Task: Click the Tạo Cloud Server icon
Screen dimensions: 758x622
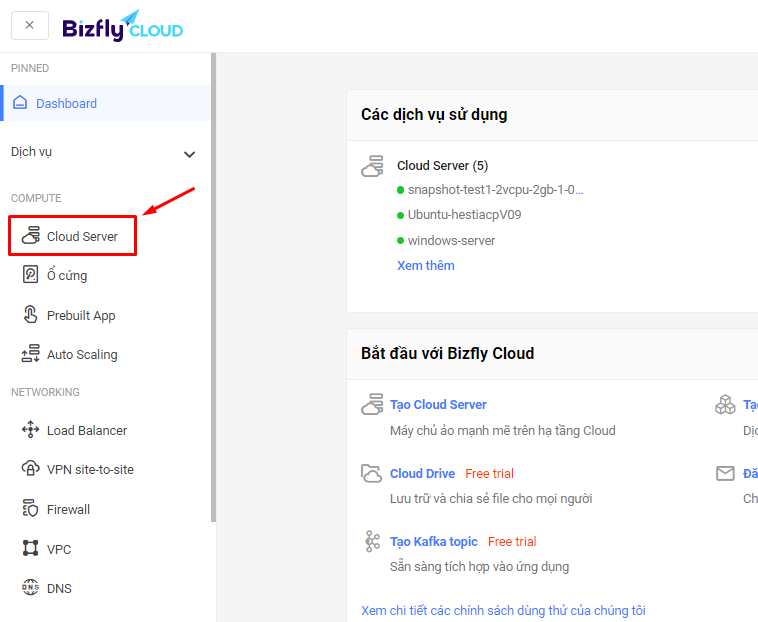Action: [x=372, y=404]
